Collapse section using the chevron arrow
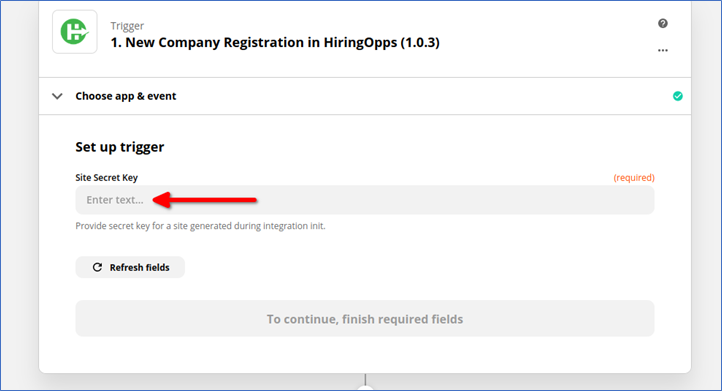Viewport: 722px width, 391px height. click(x=57, y=96)
